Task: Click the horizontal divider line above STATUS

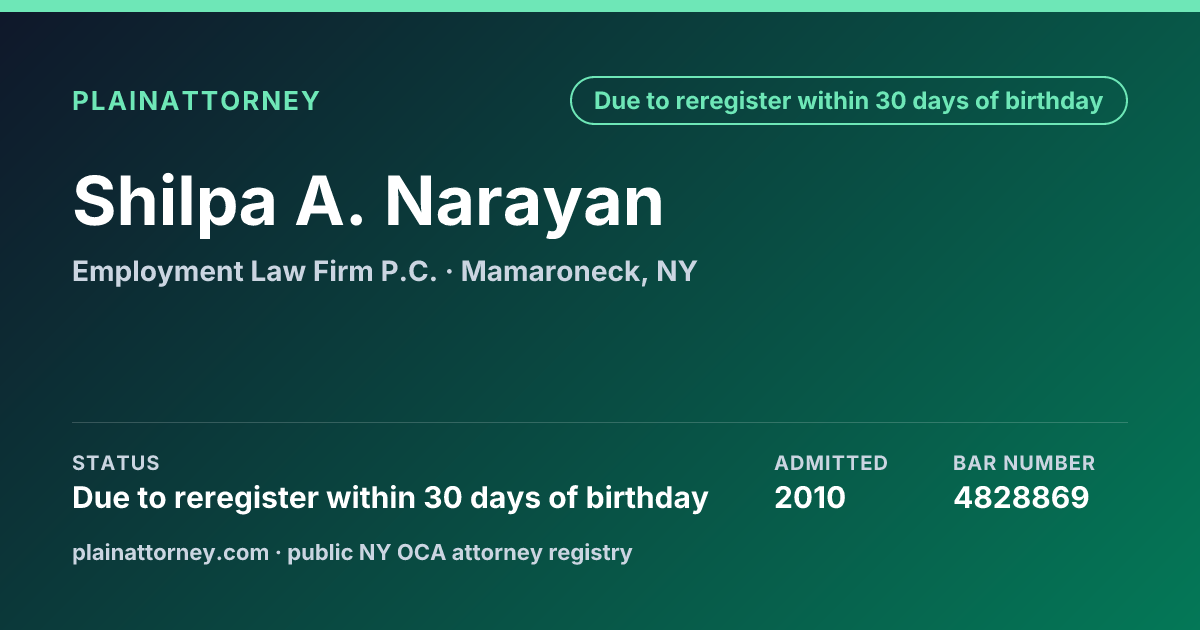Action: coord(600,423)
